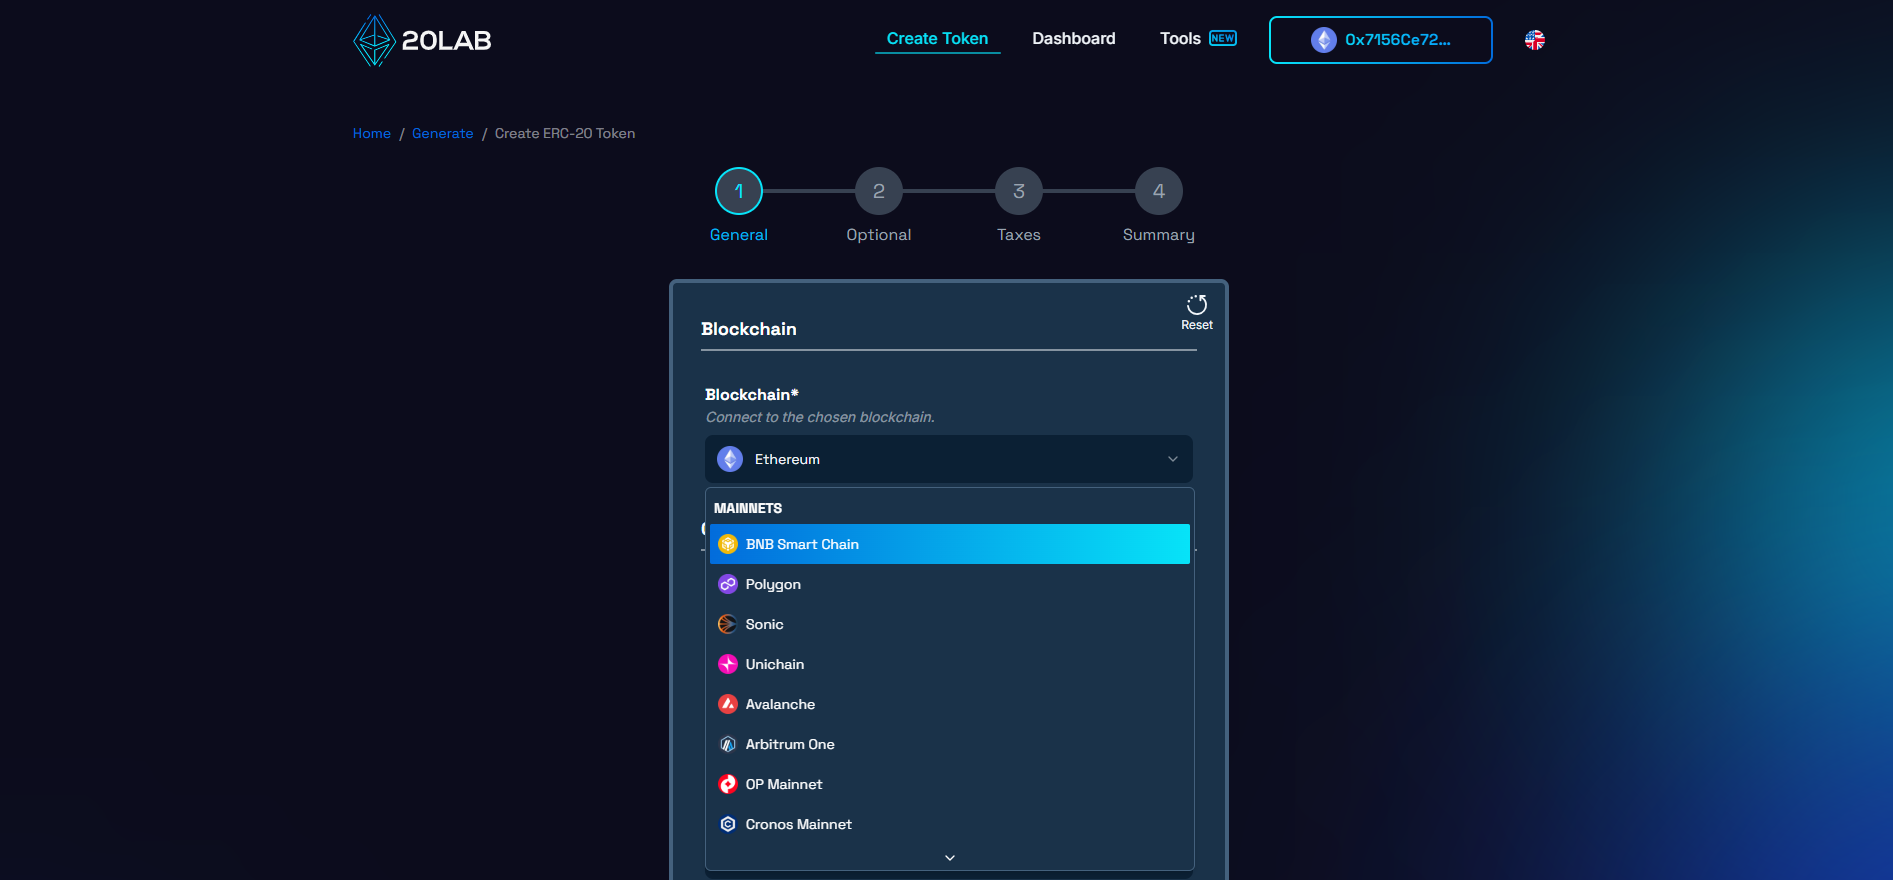Click 'Connect to the chosen blockchain.' hint
1893x880 pixels.
[x=820, y=417]
